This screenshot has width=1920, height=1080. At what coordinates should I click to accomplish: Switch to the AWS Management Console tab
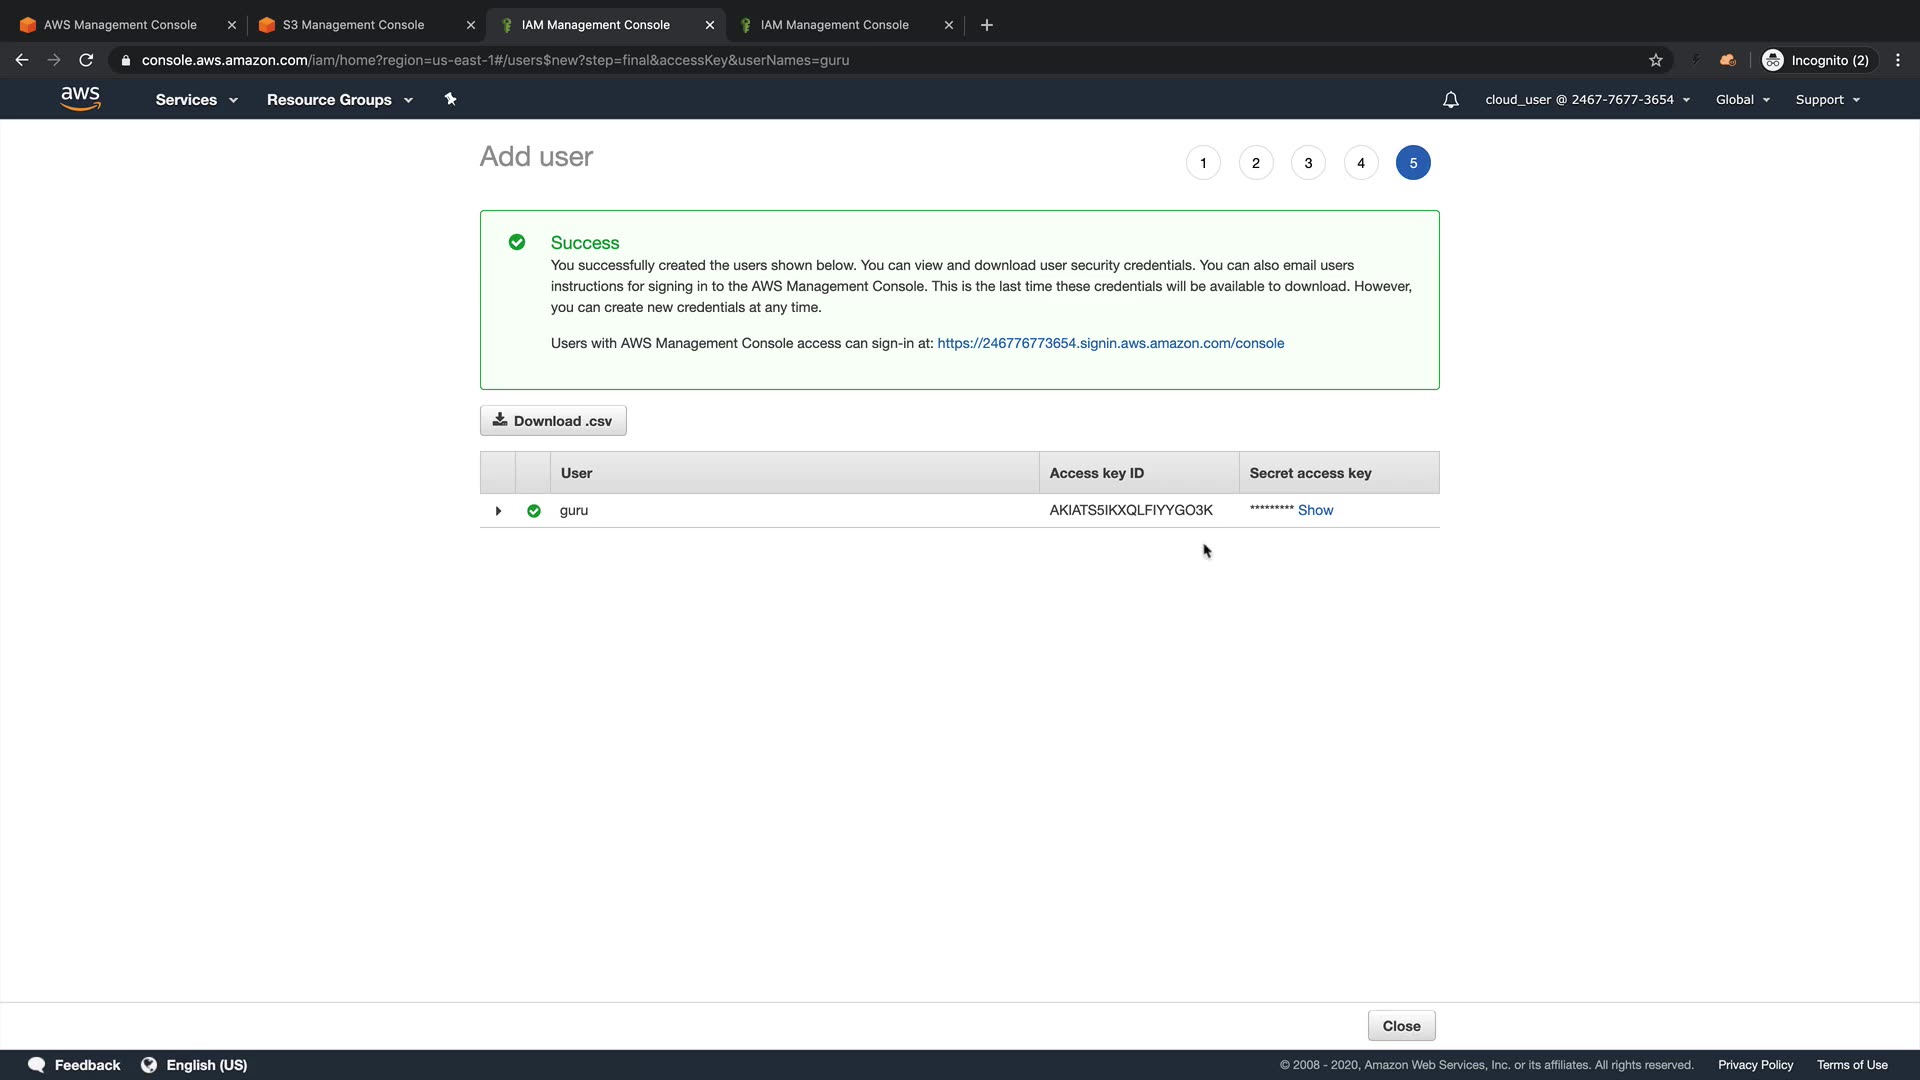[x=120, y=25]
